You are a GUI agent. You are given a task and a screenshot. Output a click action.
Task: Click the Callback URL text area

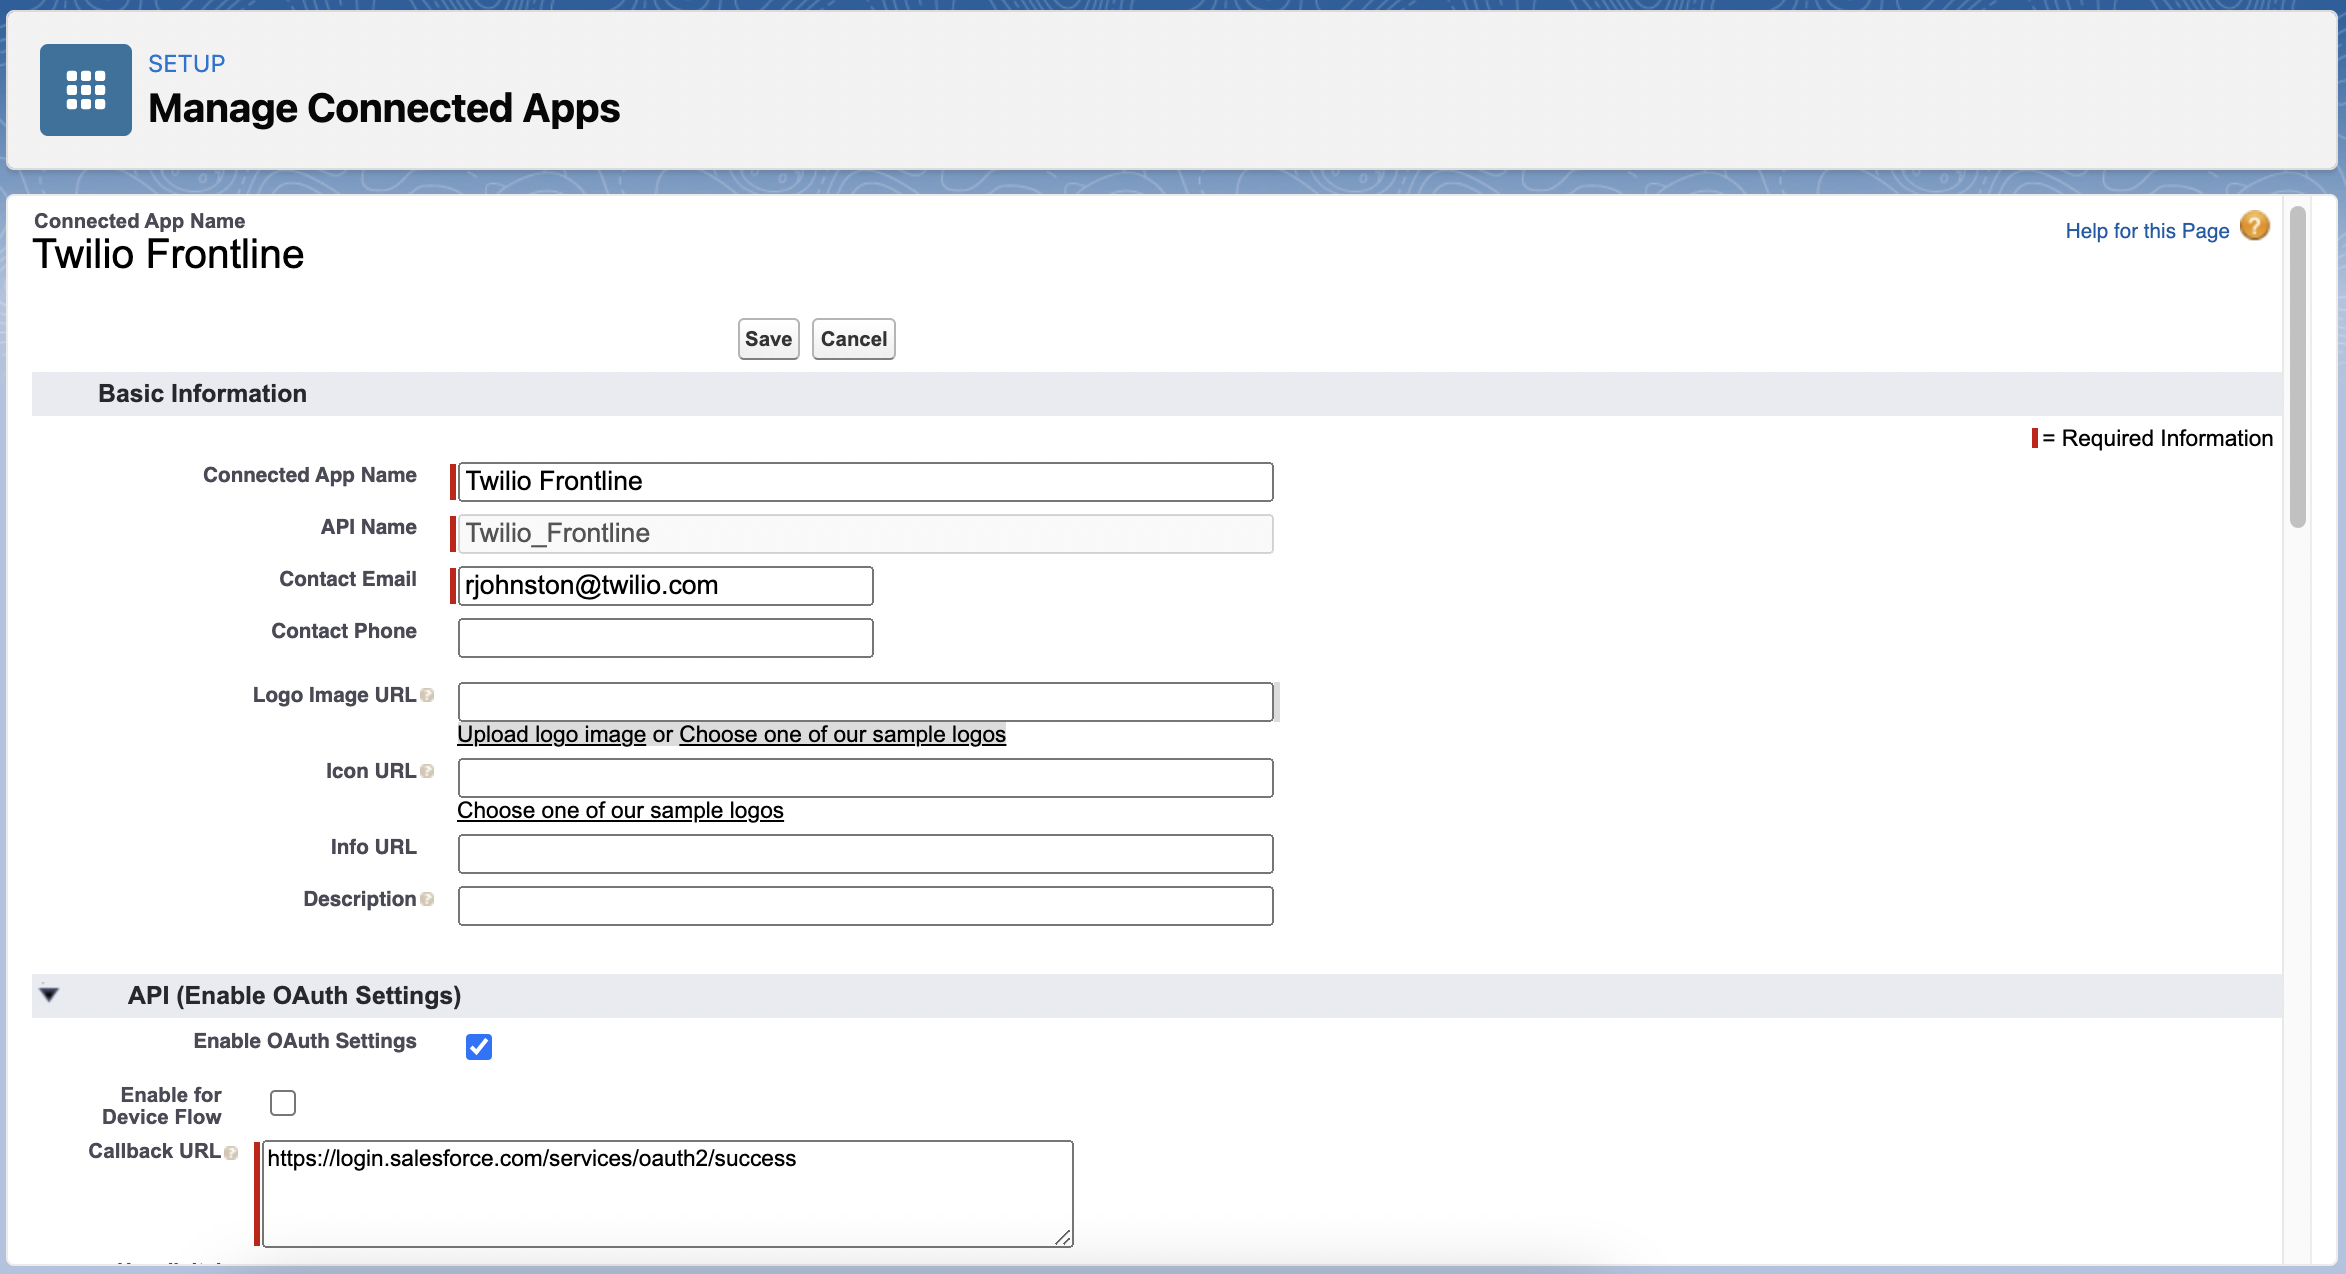click(x=667, y=1194)
